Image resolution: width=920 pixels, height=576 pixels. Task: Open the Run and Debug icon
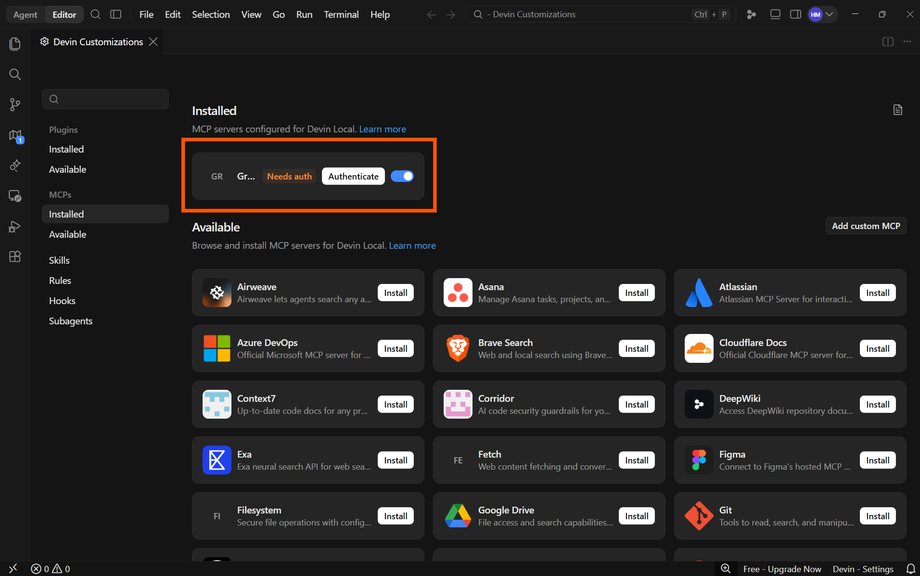click(15, 226)
